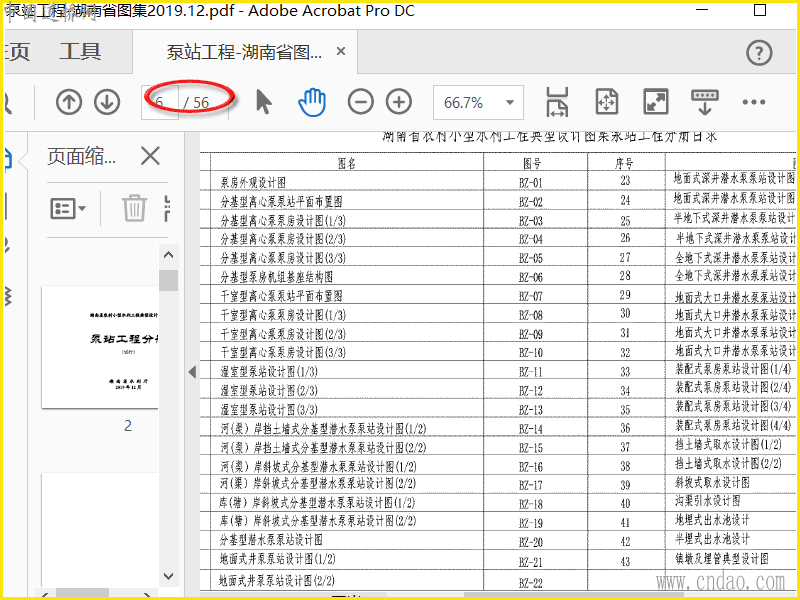Zoom out with the minus button
Screen dimensions: 800x600
pos(361,102)
